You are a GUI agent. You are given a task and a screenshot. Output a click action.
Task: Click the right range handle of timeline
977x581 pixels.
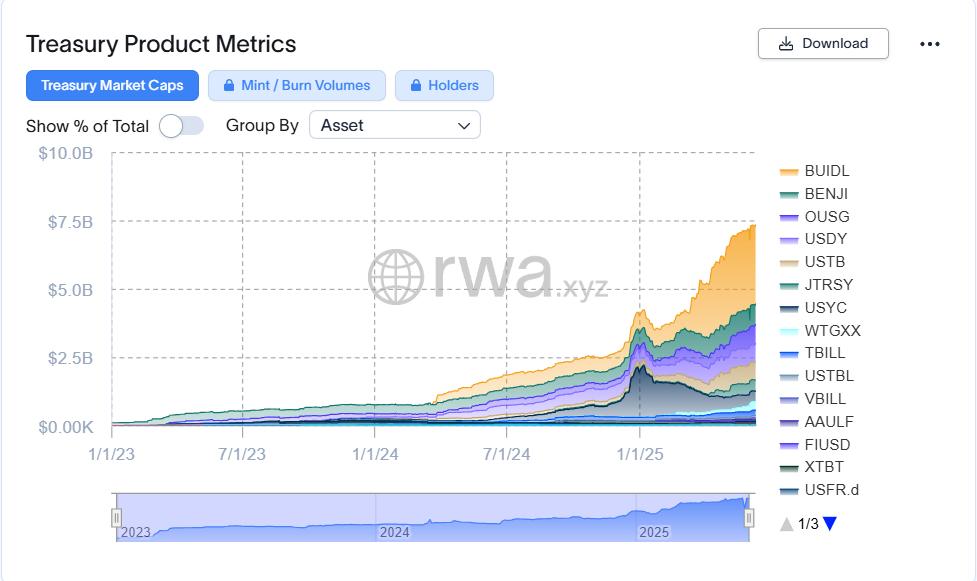click(749, 517)
